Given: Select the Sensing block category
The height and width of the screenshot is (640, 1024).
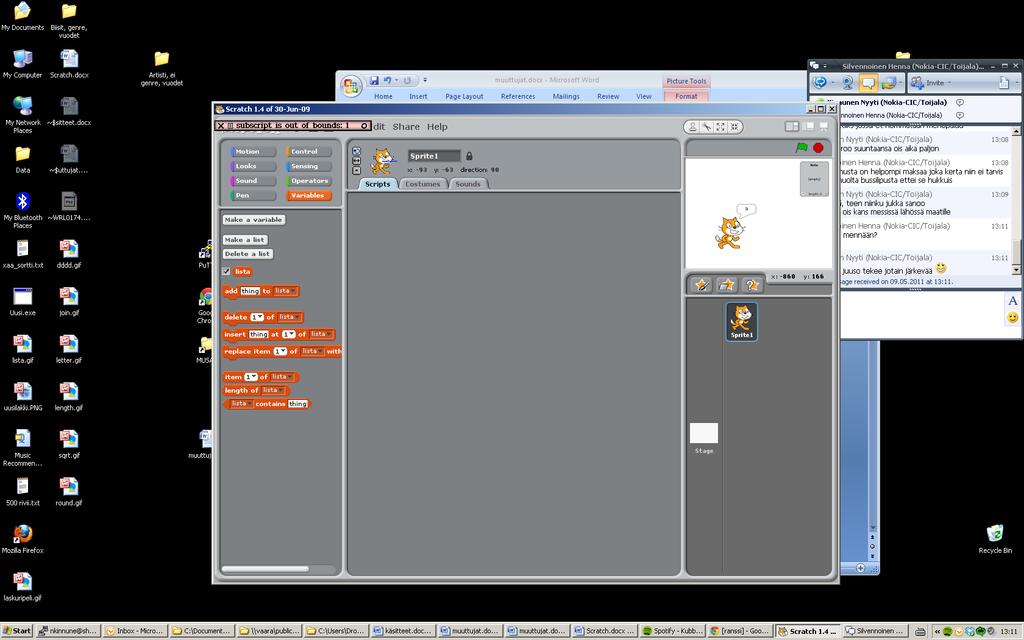Looking at the screenshot, I should click(x=308, y=166).
